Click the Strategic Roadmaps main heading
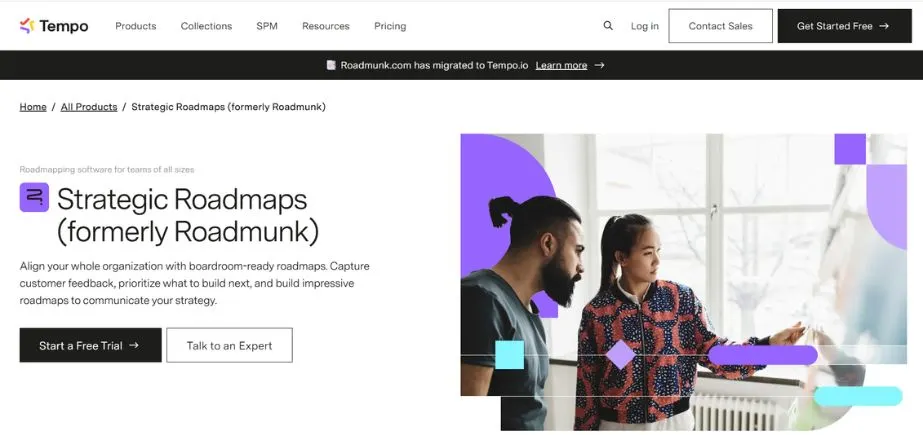Viewport: 923px width, 435px height. pos(188,215)
